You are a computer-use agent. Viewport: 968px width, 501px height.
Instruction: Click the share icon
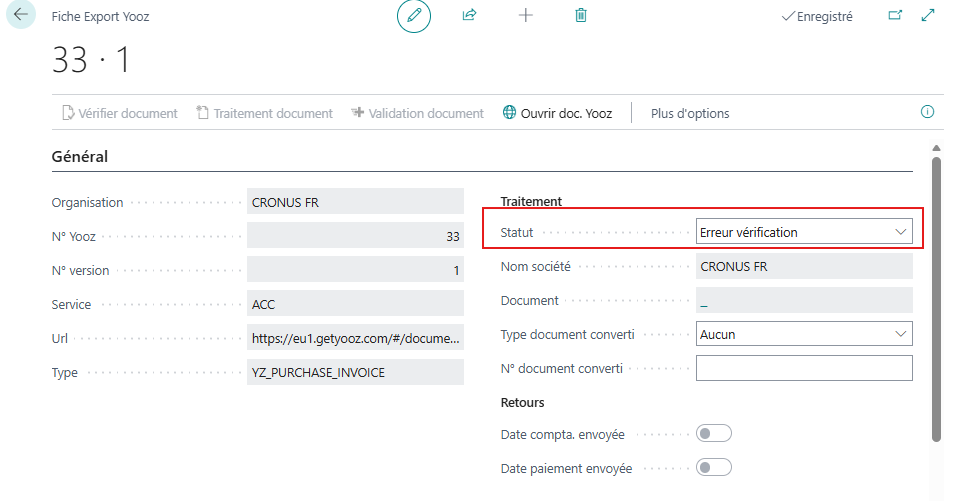point(469,16)
